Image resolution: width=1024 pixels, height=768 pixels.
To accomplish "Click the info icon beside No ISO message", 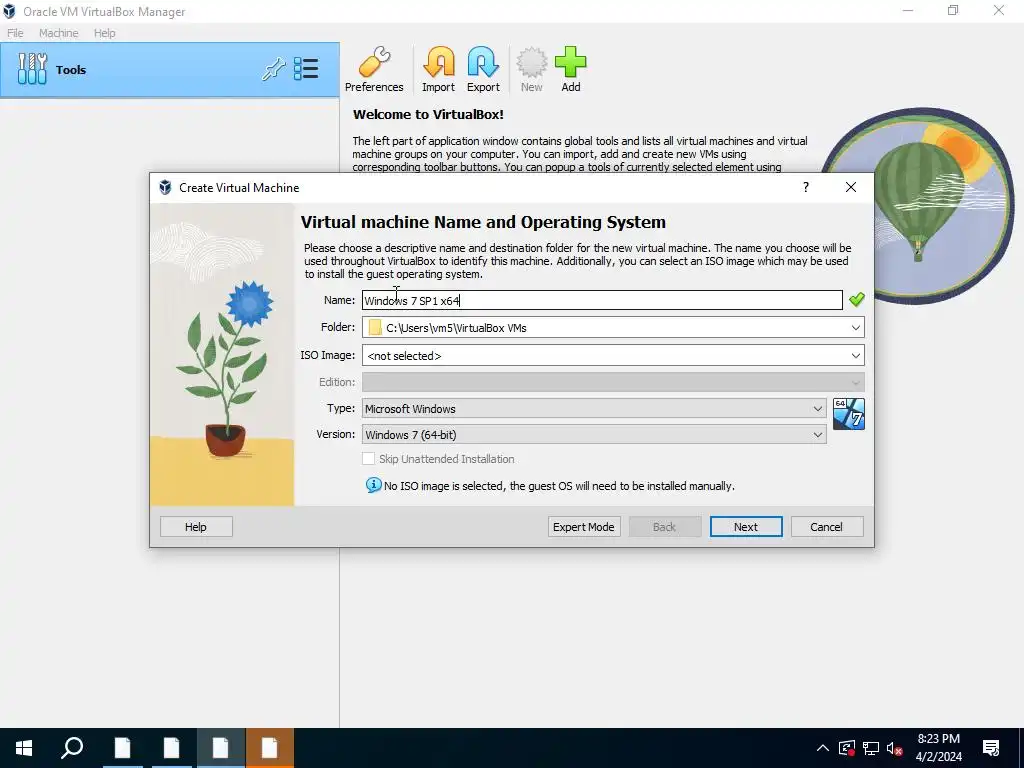I will (x=374, y=485).
